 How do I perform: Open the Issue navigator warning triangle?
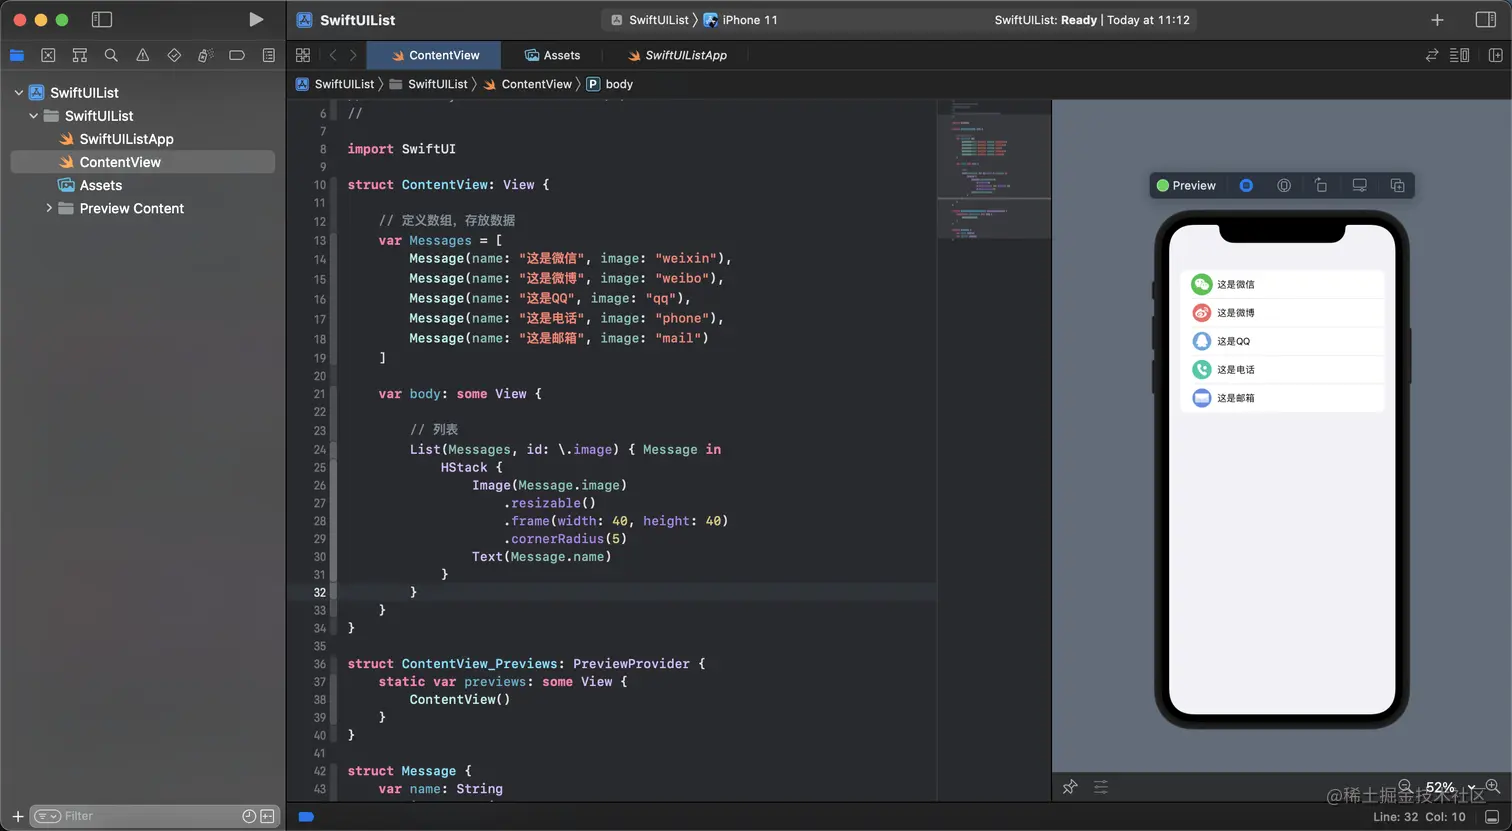coord(143,55)
